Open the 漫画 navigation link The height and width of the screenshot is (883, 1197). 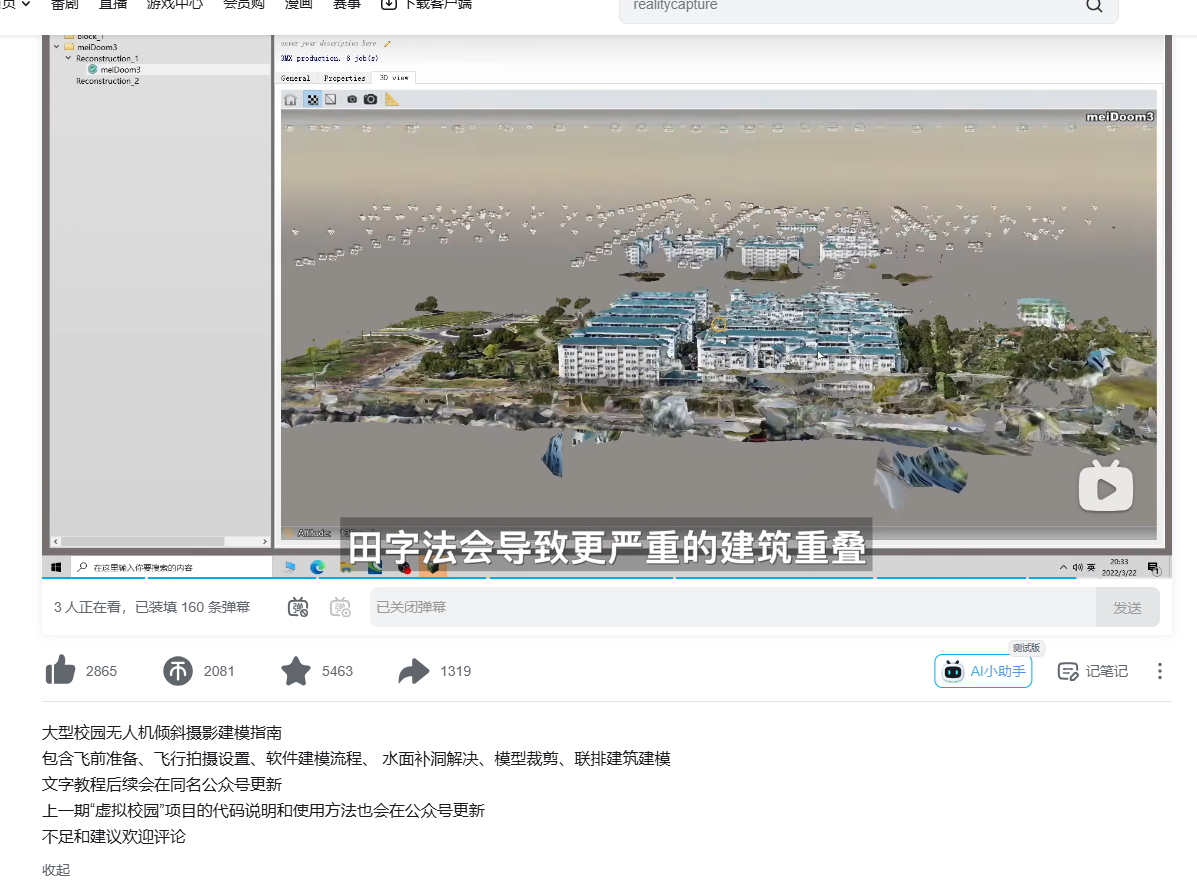click(x=298, y=5)
